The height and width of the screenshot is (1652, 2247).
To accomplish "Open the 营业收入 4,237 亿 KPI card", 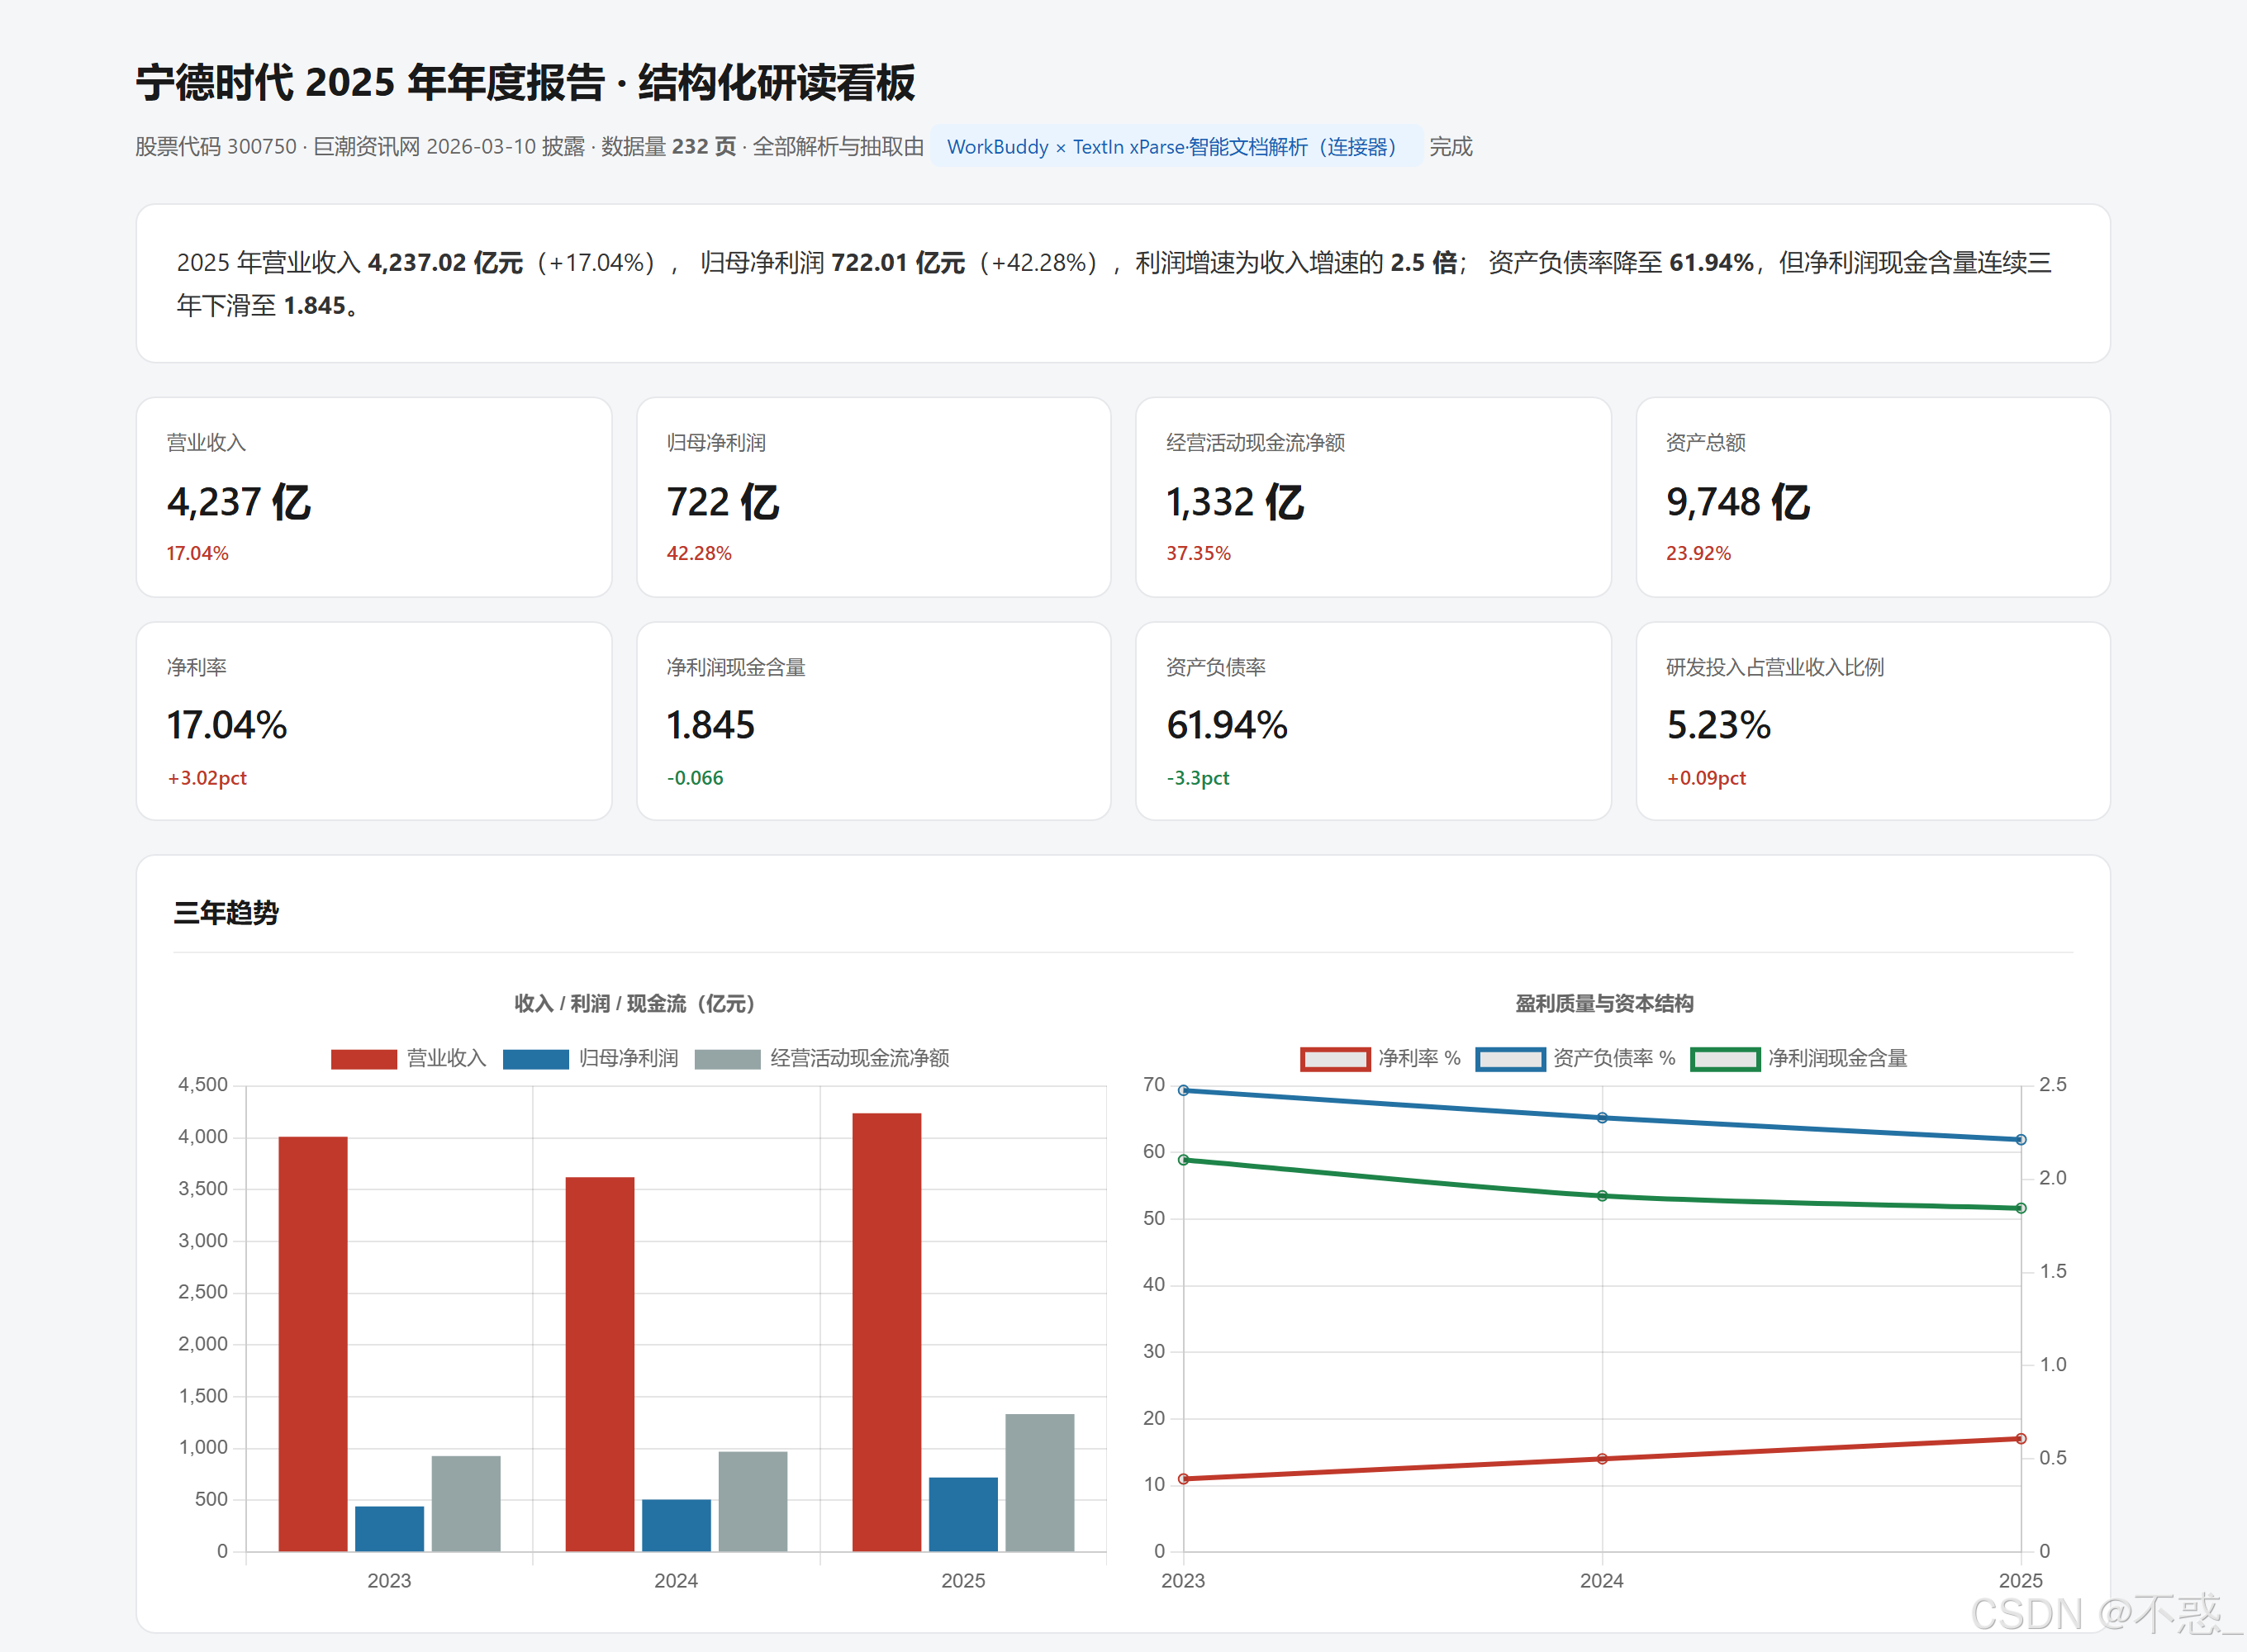I will [x=374, y=497].
